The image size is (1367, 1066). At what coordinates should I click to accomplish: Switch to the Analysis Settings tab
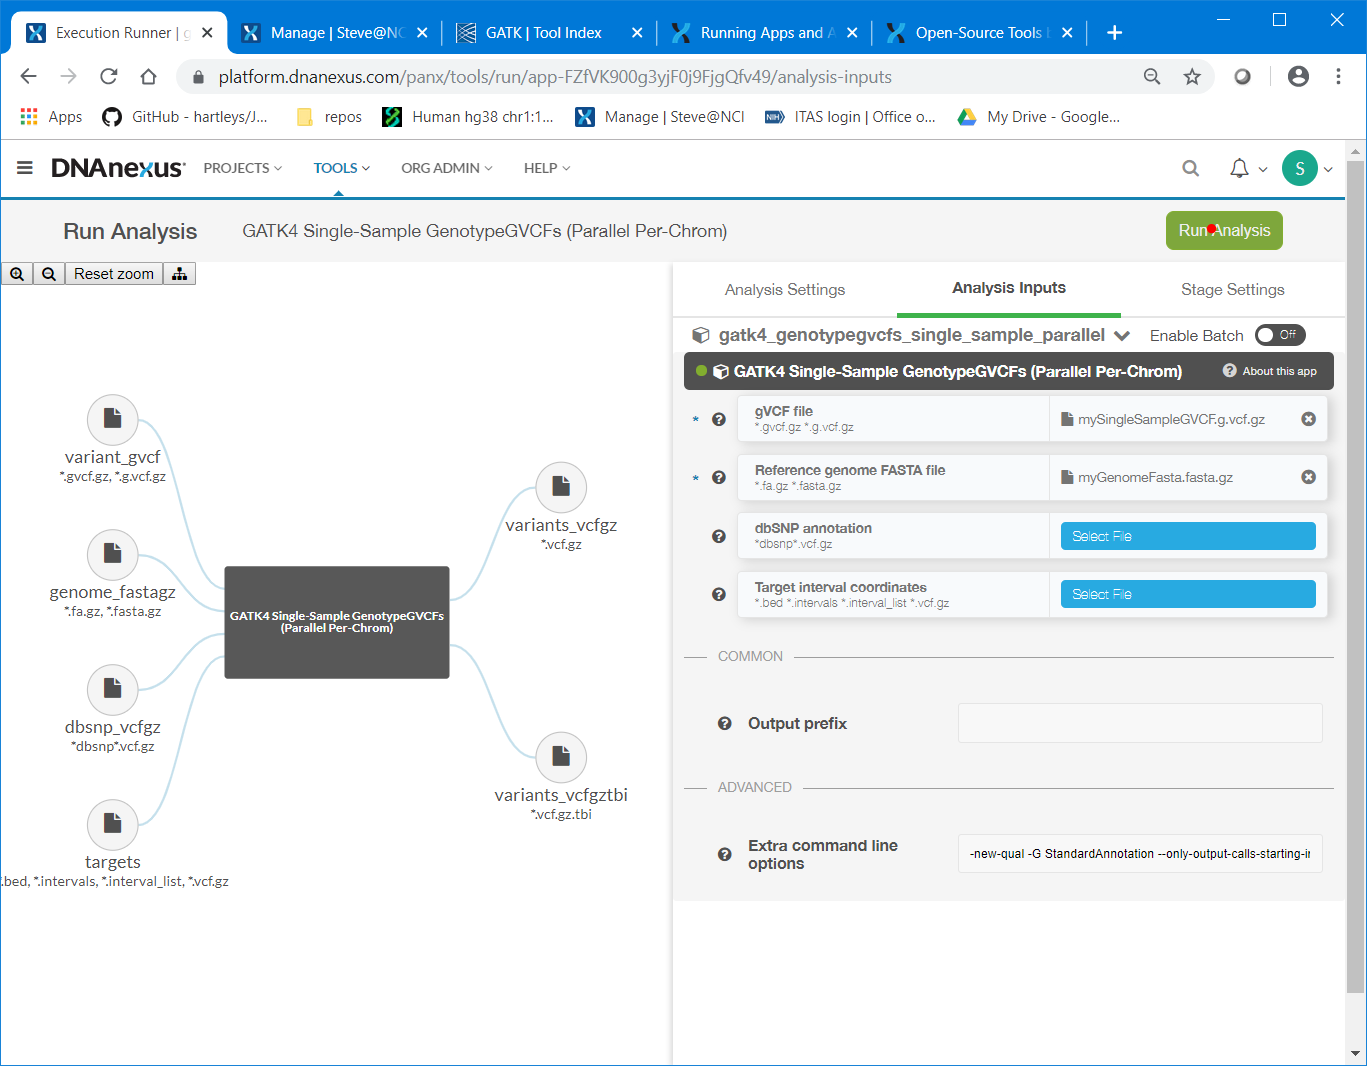pyautogui.click(x=785, y=290)
